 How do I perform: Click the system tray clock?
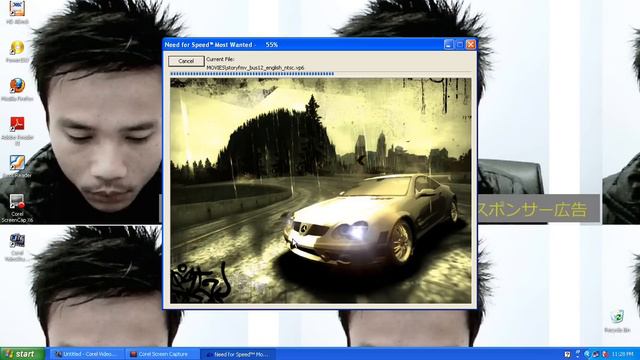point(623,354)
